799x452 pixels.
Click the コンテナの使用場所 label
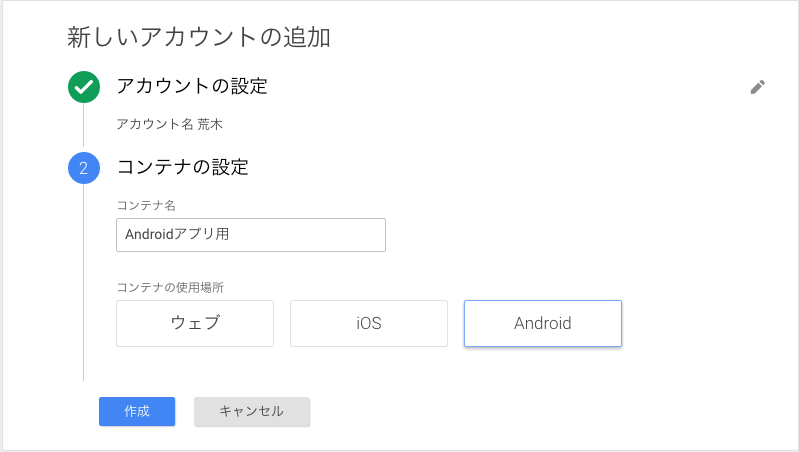pos(170,287)
